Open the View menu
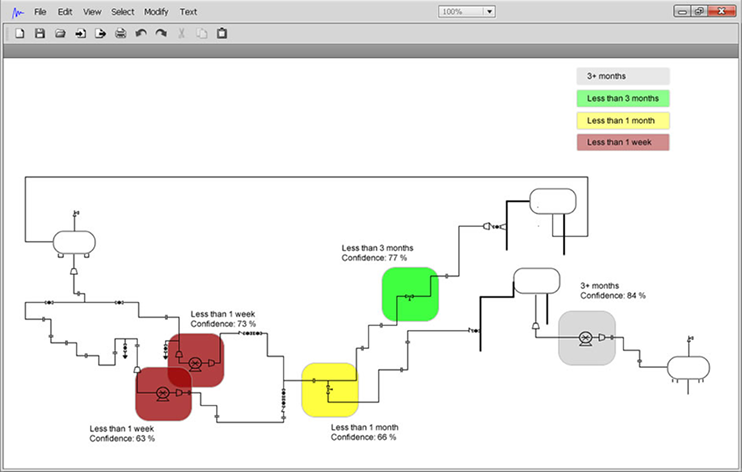The width and height of the screenshot is (742, 472). [92, 12]
